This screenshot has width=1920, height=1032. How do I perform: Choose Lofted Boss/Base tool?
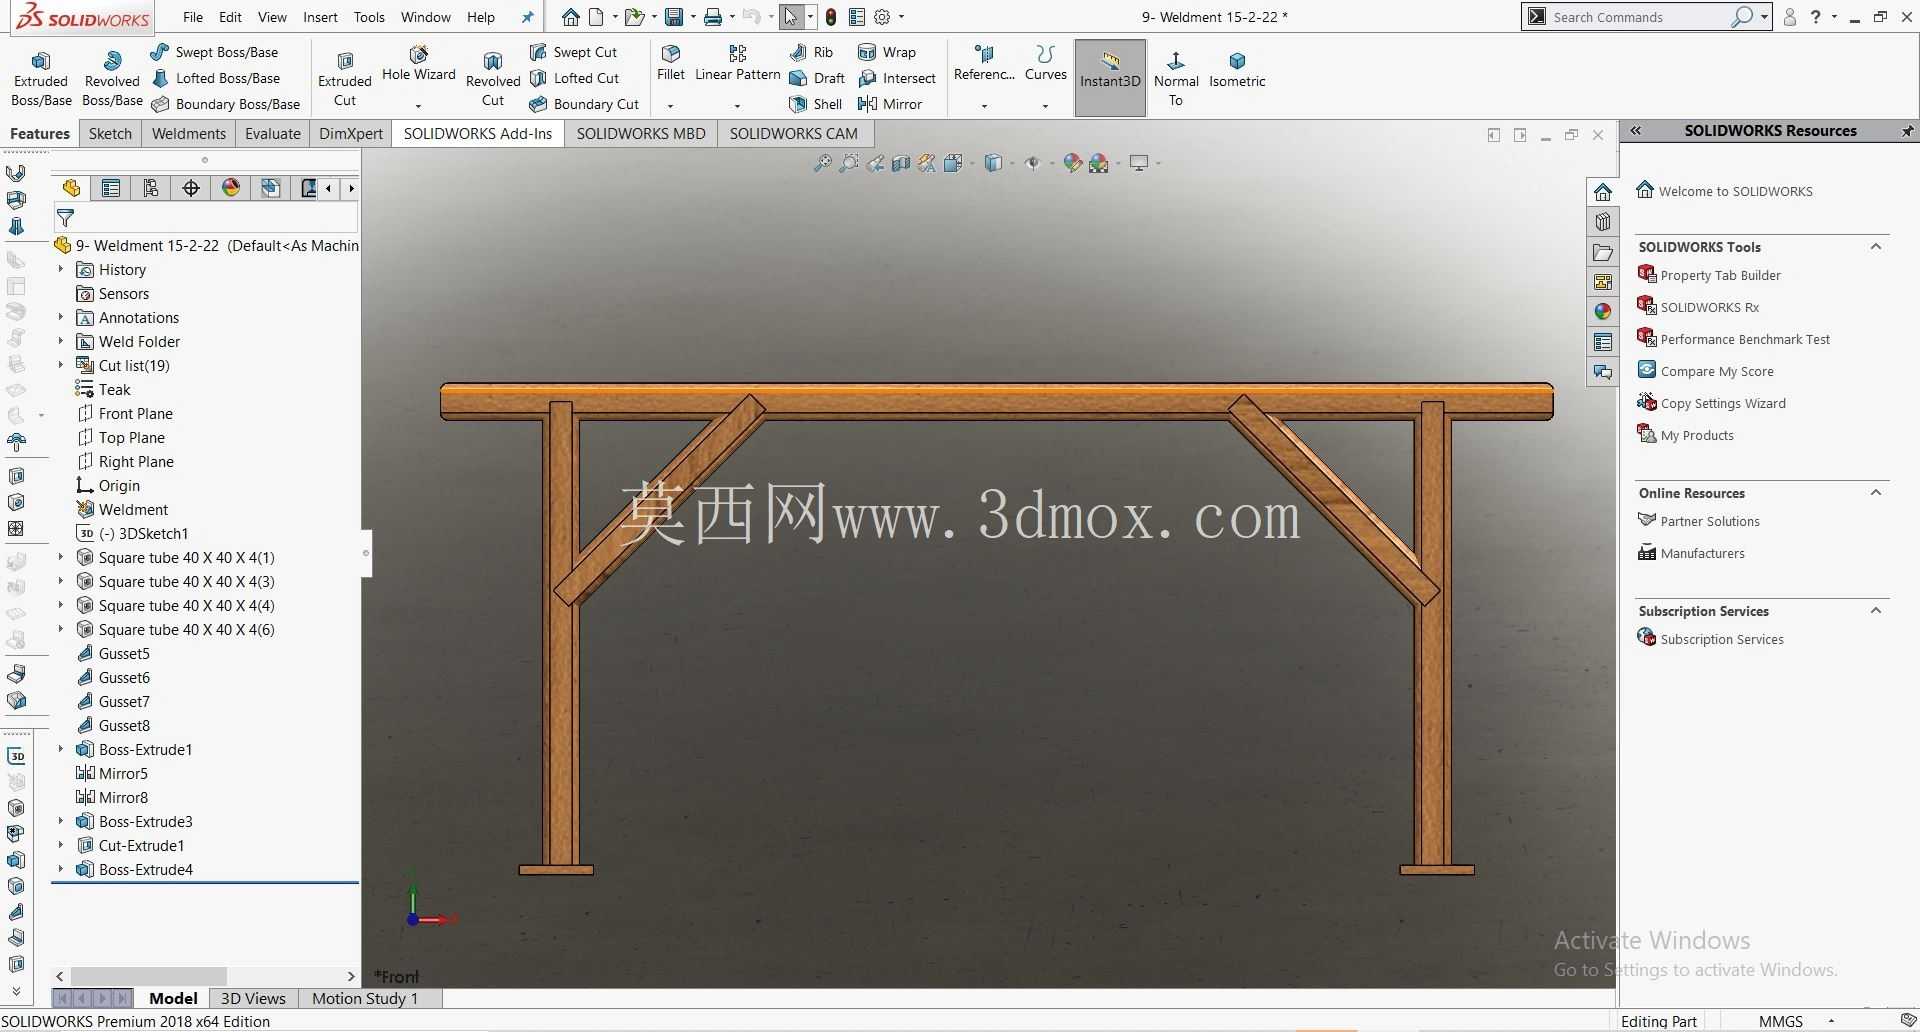pyautogui.click(x=216, y=78)
